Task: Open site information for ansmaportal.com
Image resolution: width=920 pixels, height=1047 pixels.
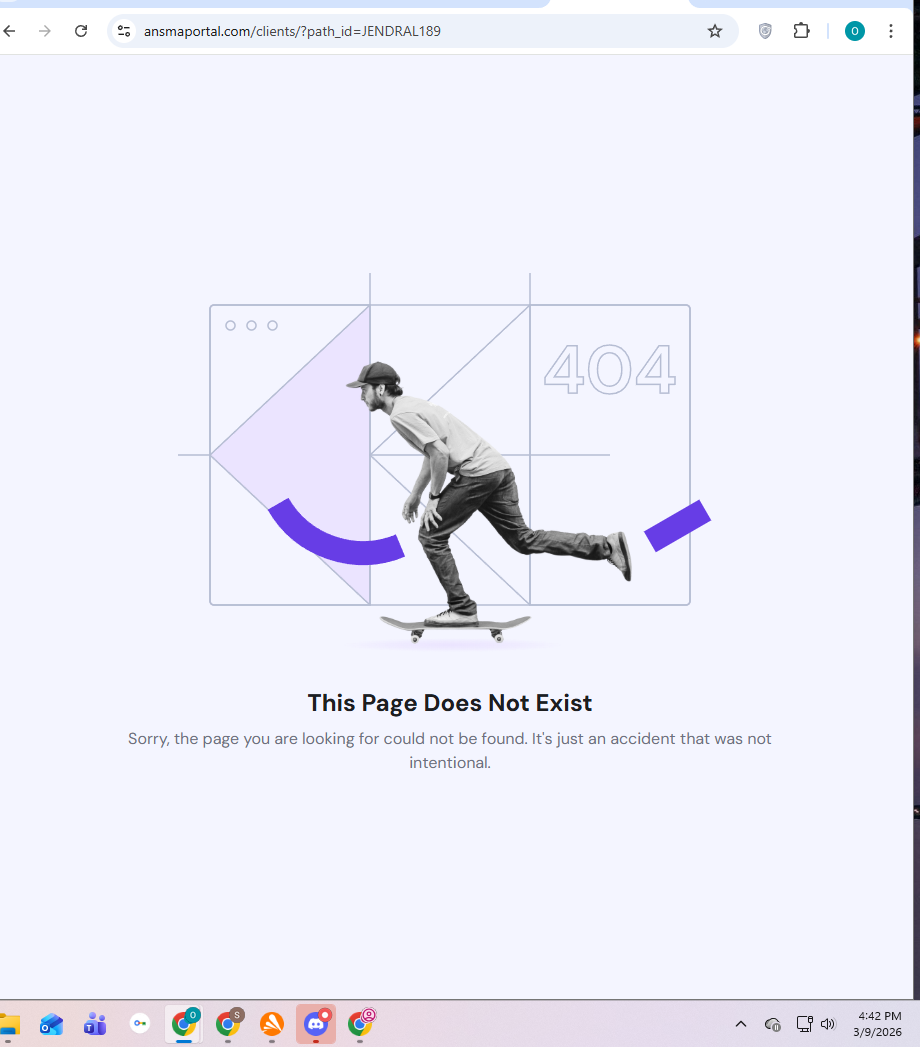Action: [x=124, y=31]
